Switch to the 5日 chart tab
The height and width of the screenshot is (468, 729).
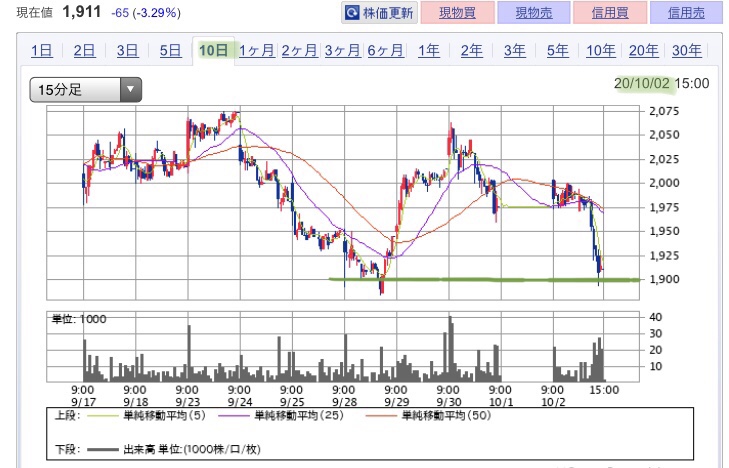click(171, 50)
